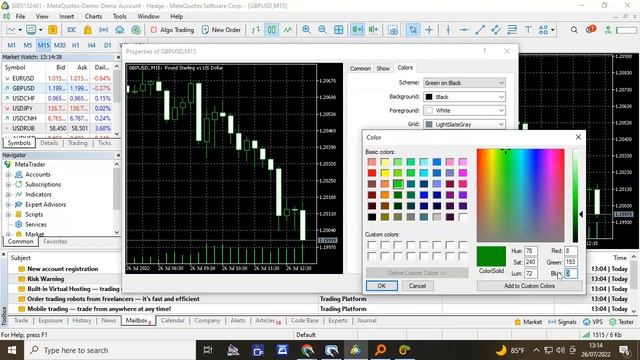Switch to the Calendar tab in Toolbox
The width and height of the screenshot is (640, 360).
[x=172, y=321]
